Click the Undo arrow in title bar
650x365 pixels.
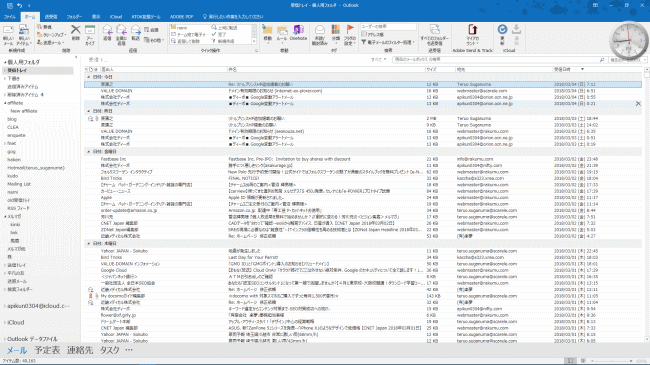click(19, 5)
